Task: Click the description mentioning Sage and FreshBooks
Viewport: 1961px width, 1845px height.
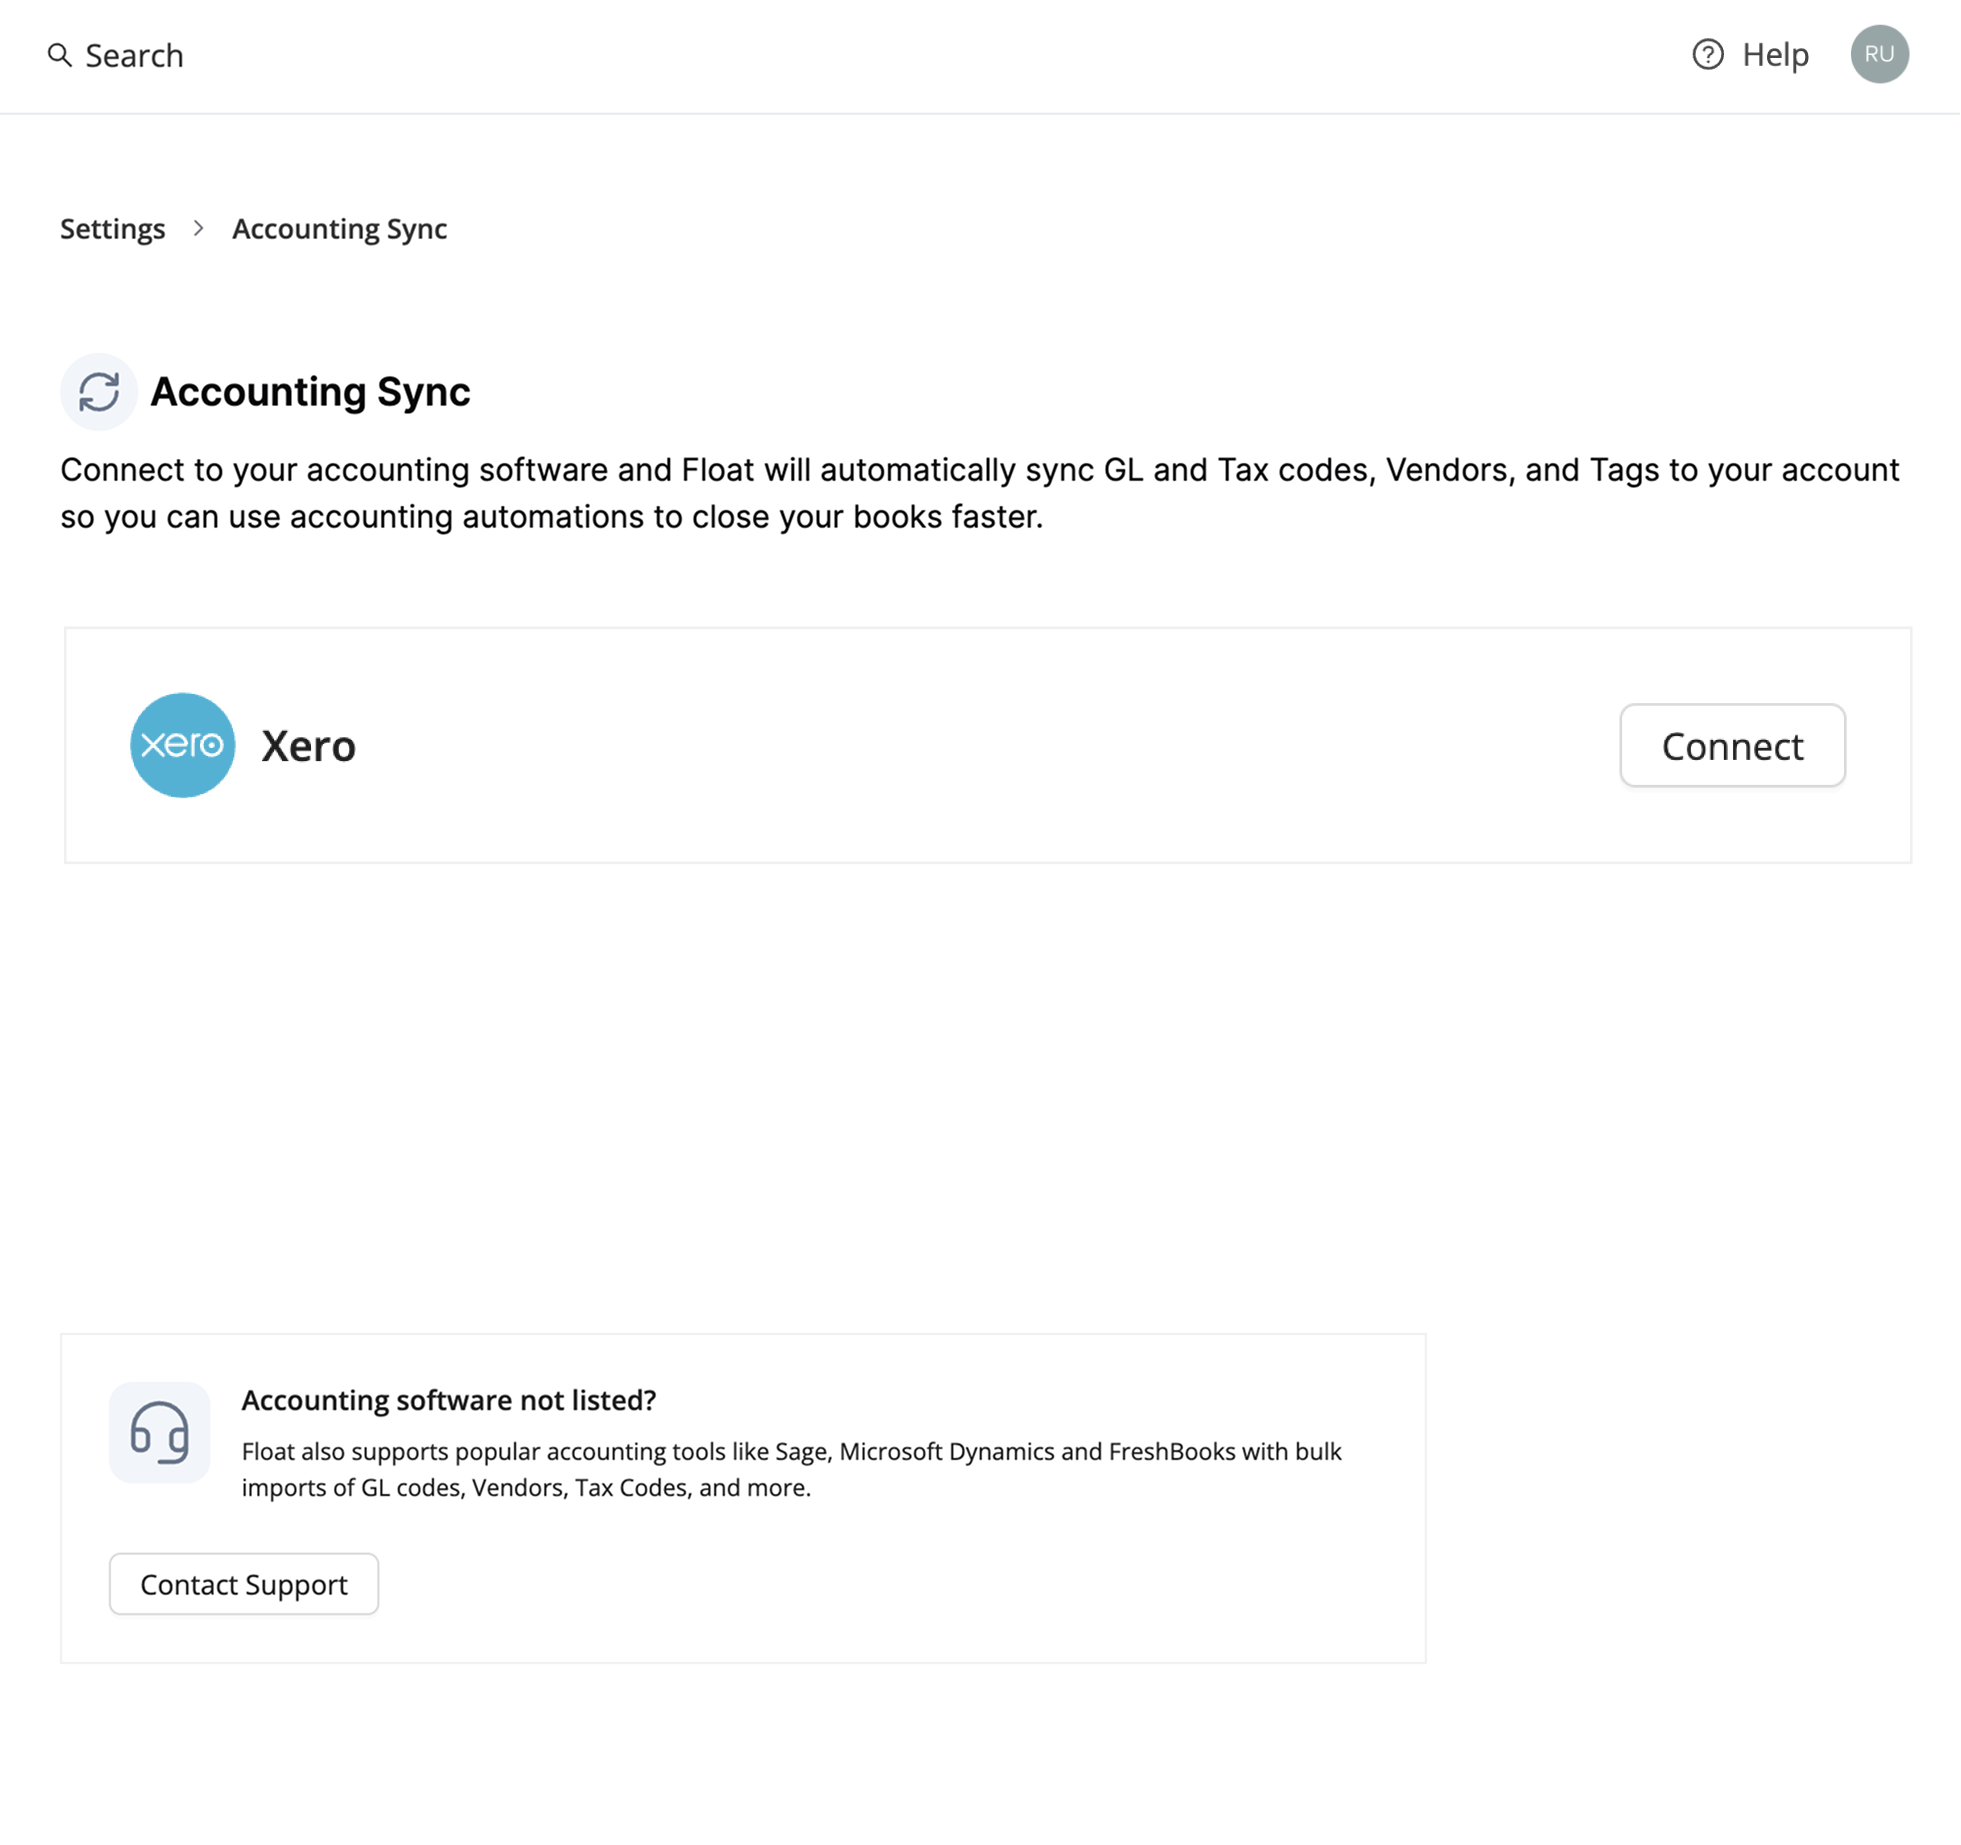Action: click(x=791, y=1469)
